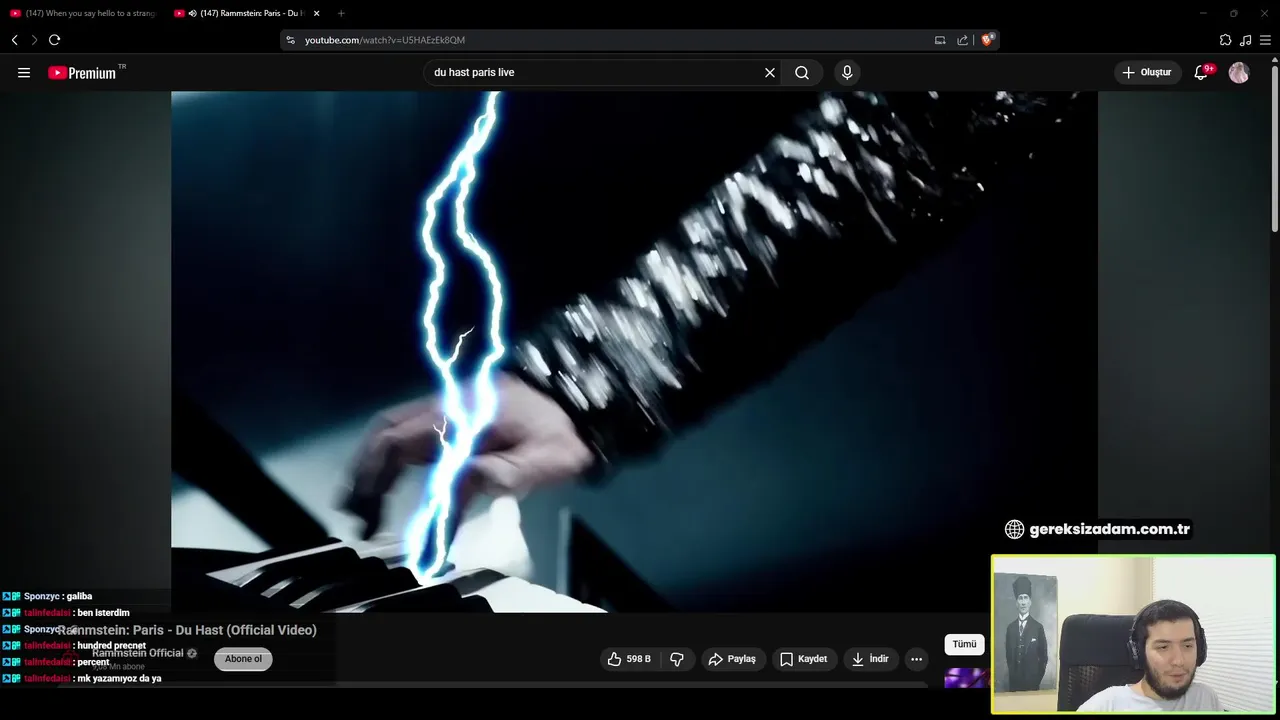The image size is (1280, 720).
Task: Share the video with Paylaş
Action: click(x=732, y=659)
